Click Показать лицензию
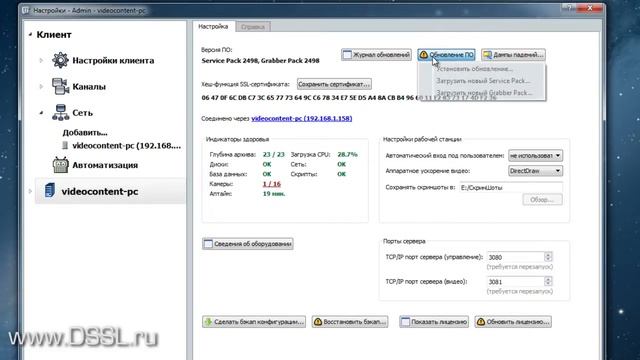640x360 pixels. click(x=434, y=322)
